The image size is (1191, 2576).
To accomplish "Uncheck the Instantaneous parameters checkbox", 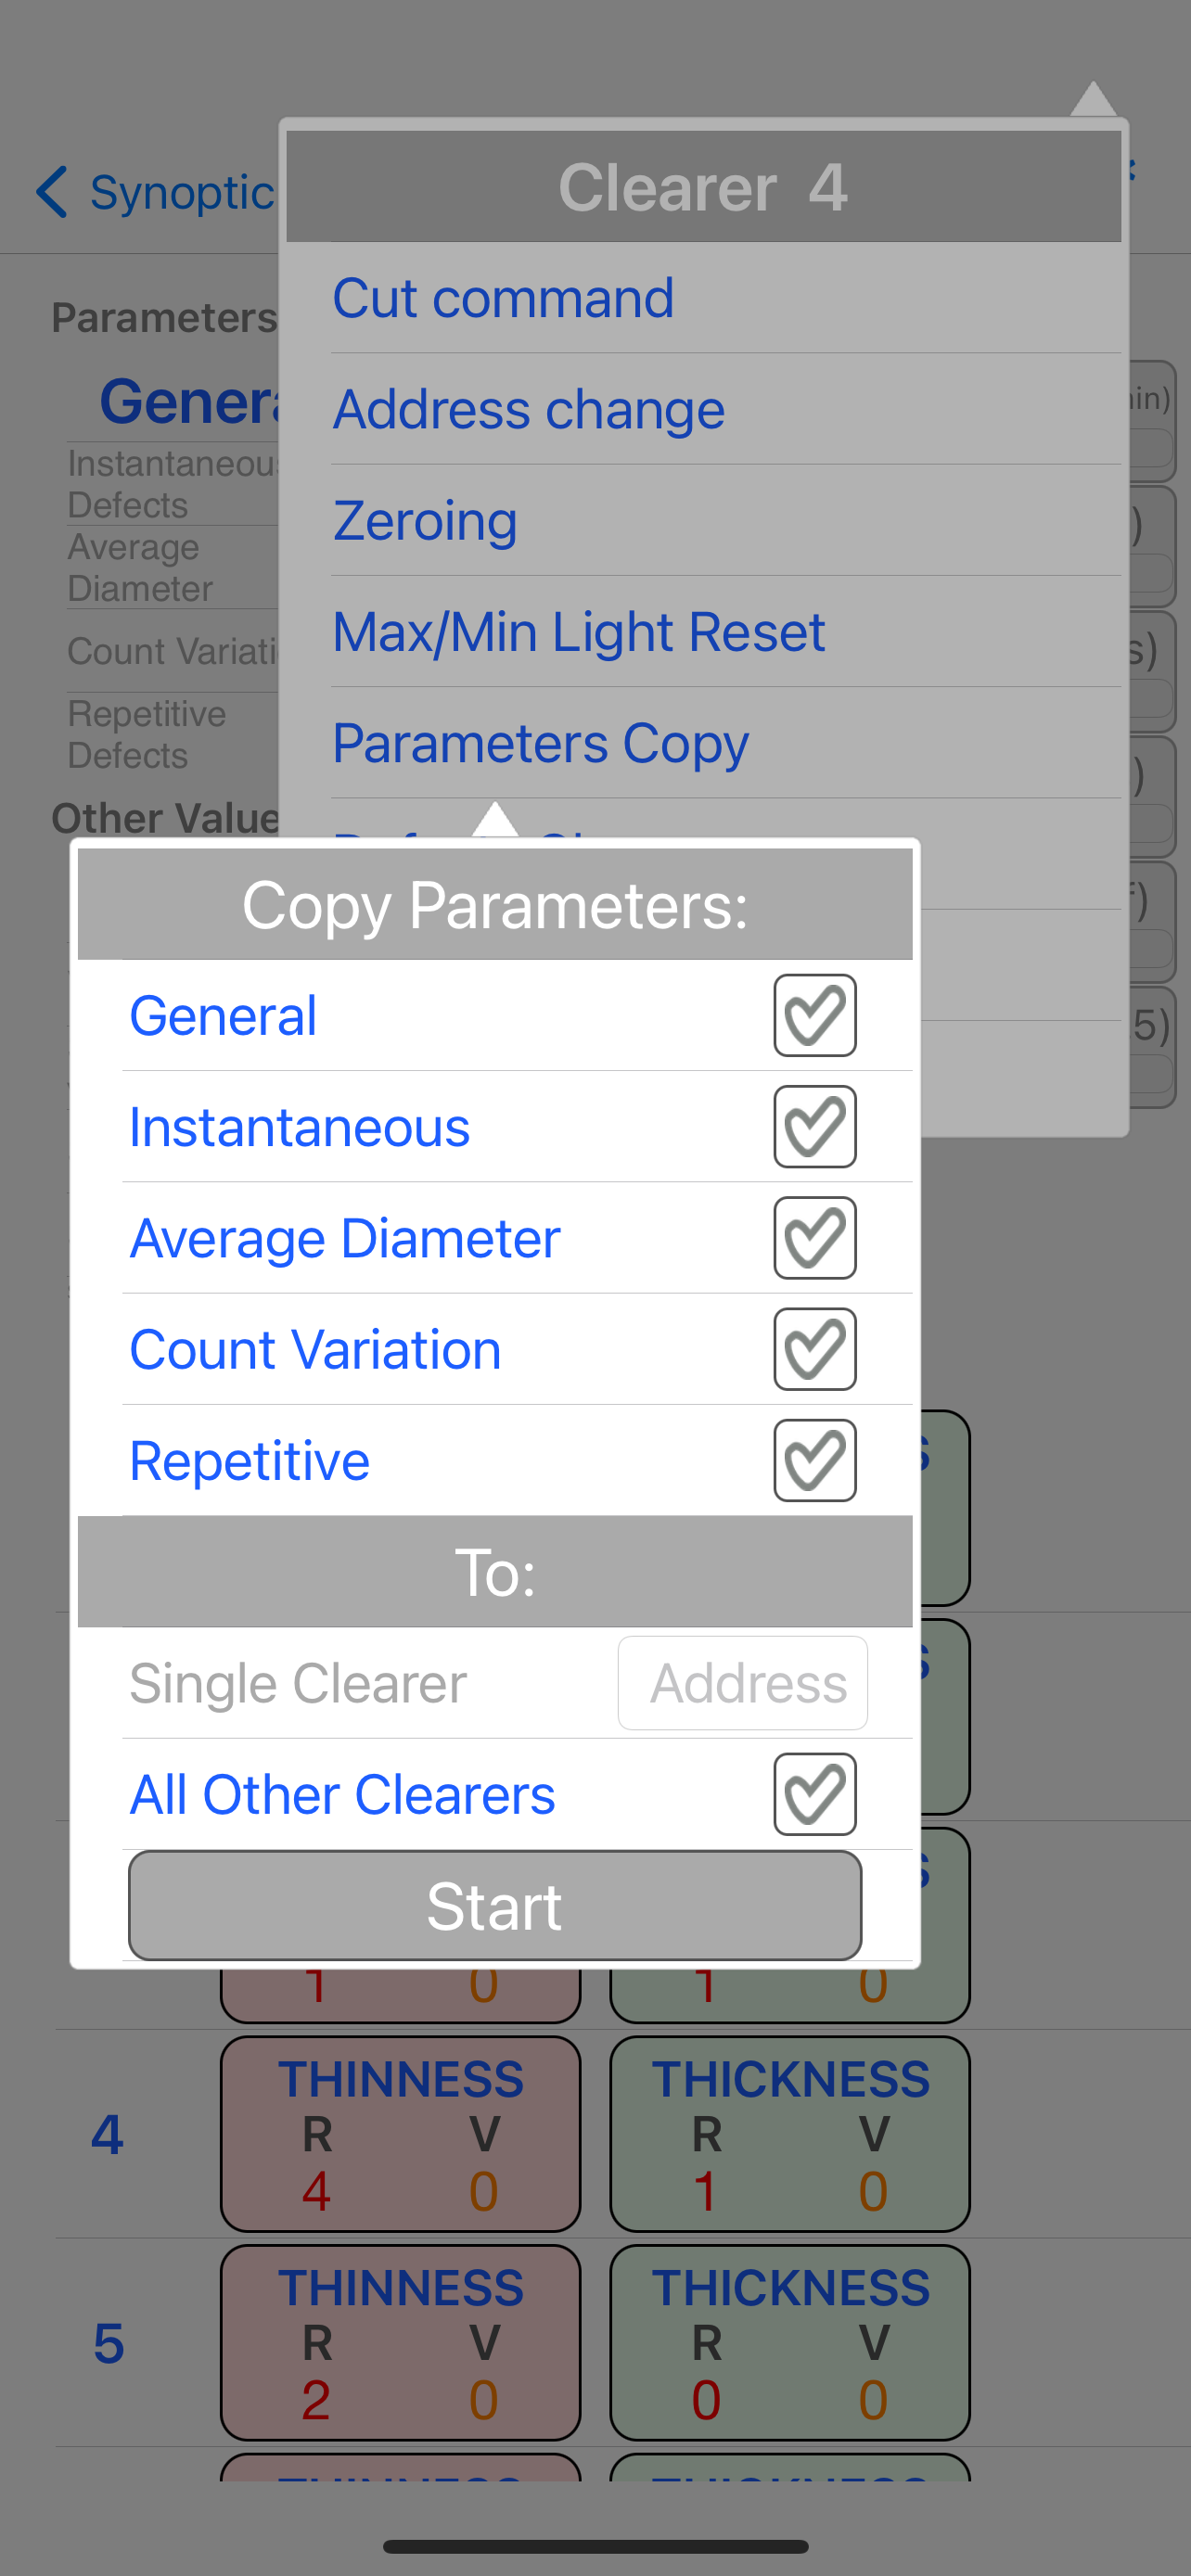I will (814, 1126).
